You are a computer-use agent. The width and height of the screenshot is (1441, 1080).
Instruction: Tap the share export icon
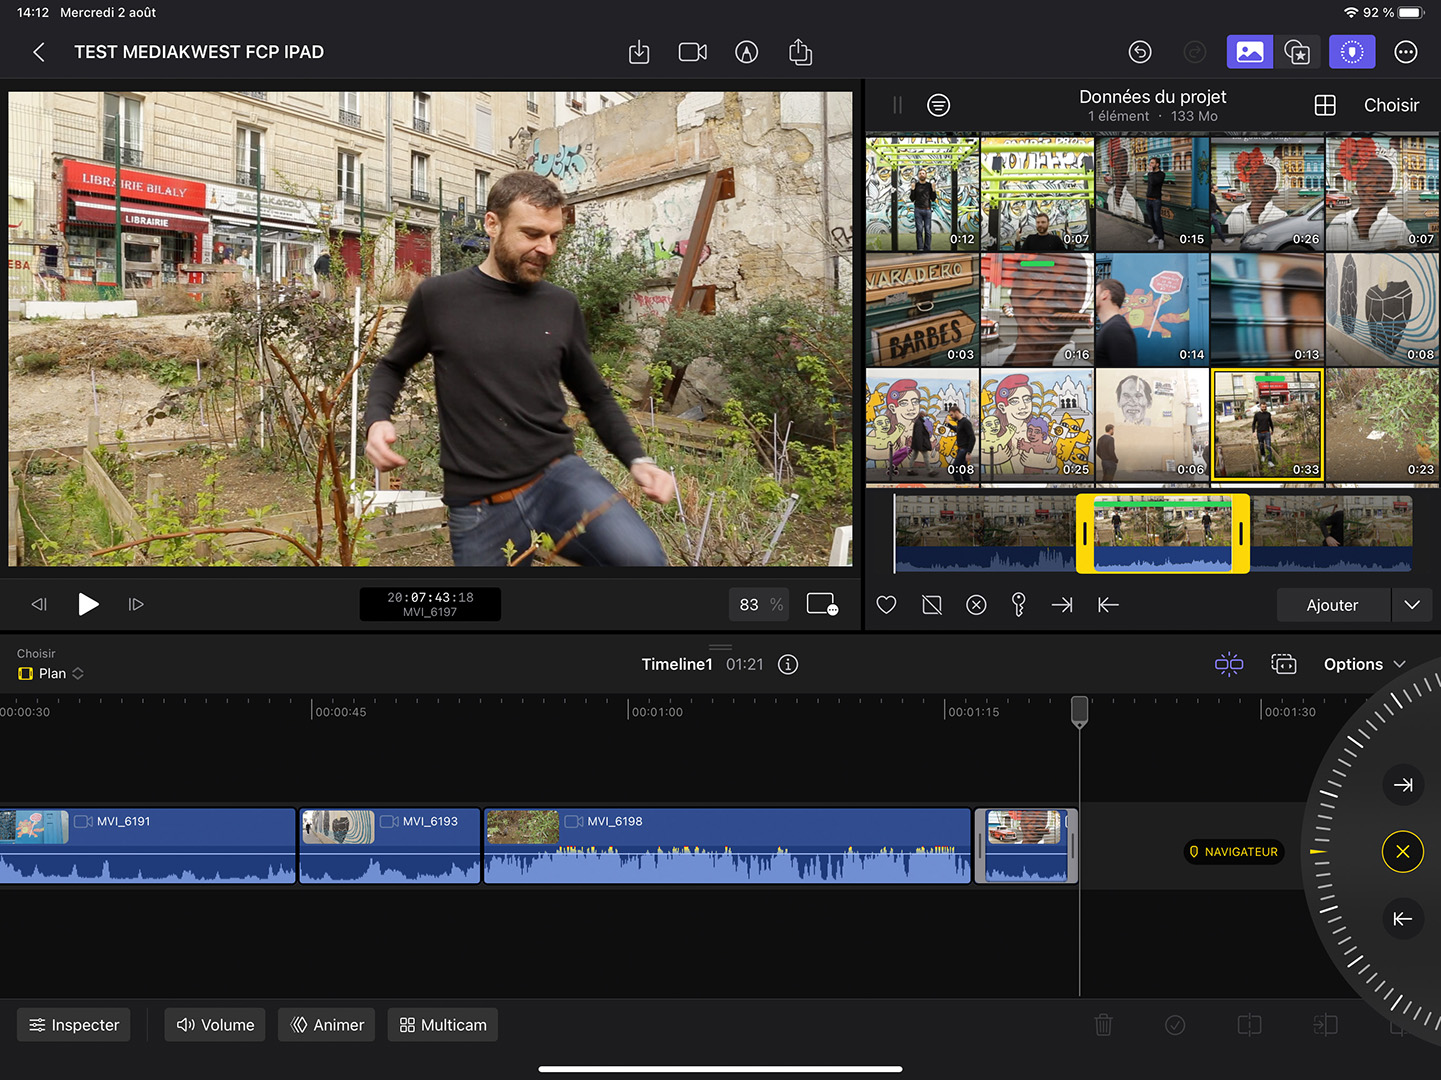click(x=800, y=52)
